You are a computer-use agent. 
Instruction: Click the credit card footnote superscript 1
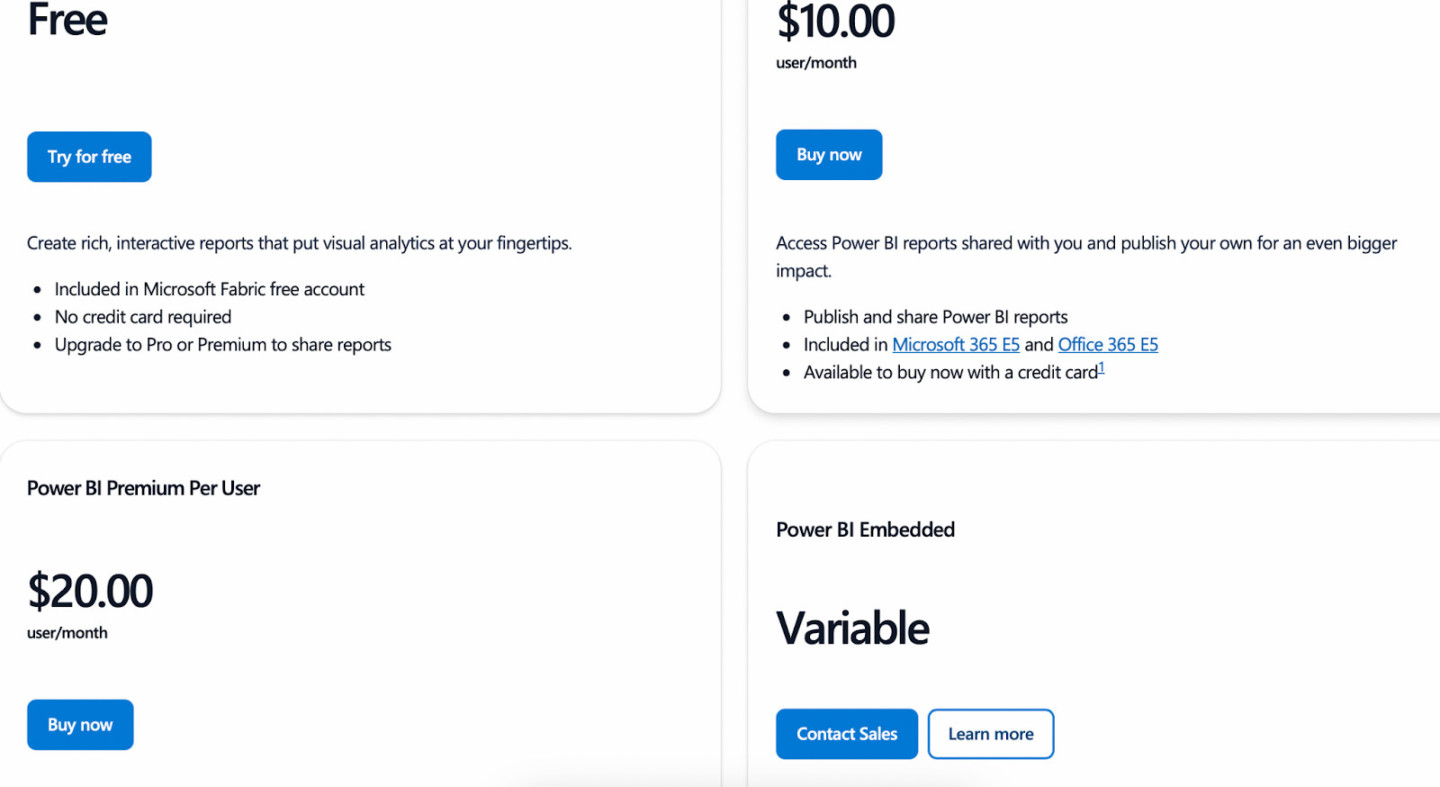tap(1101, 367)
